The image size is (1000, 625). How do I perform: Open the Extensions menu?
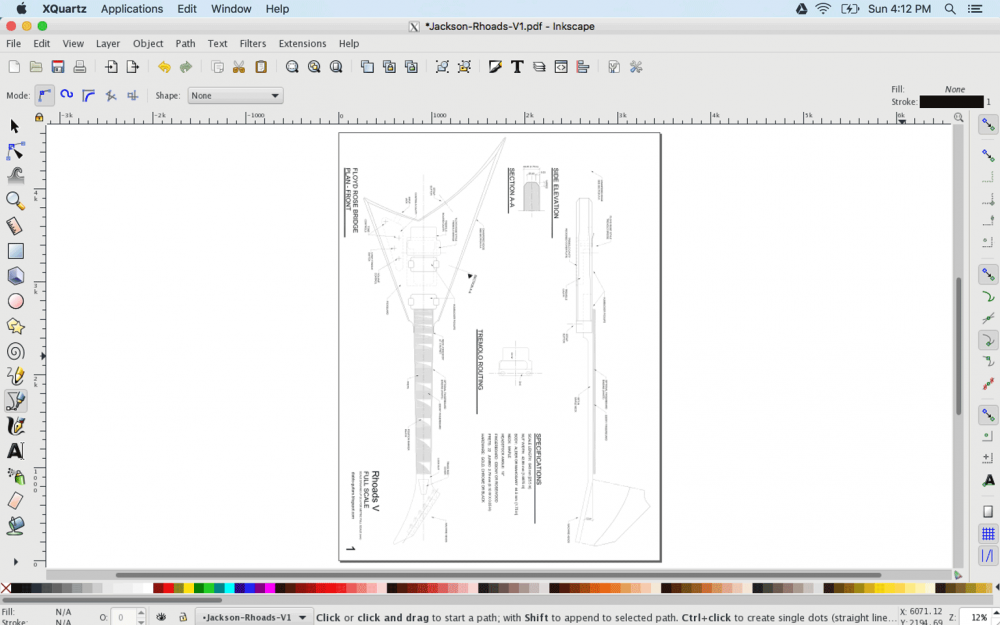click(302, 44)
